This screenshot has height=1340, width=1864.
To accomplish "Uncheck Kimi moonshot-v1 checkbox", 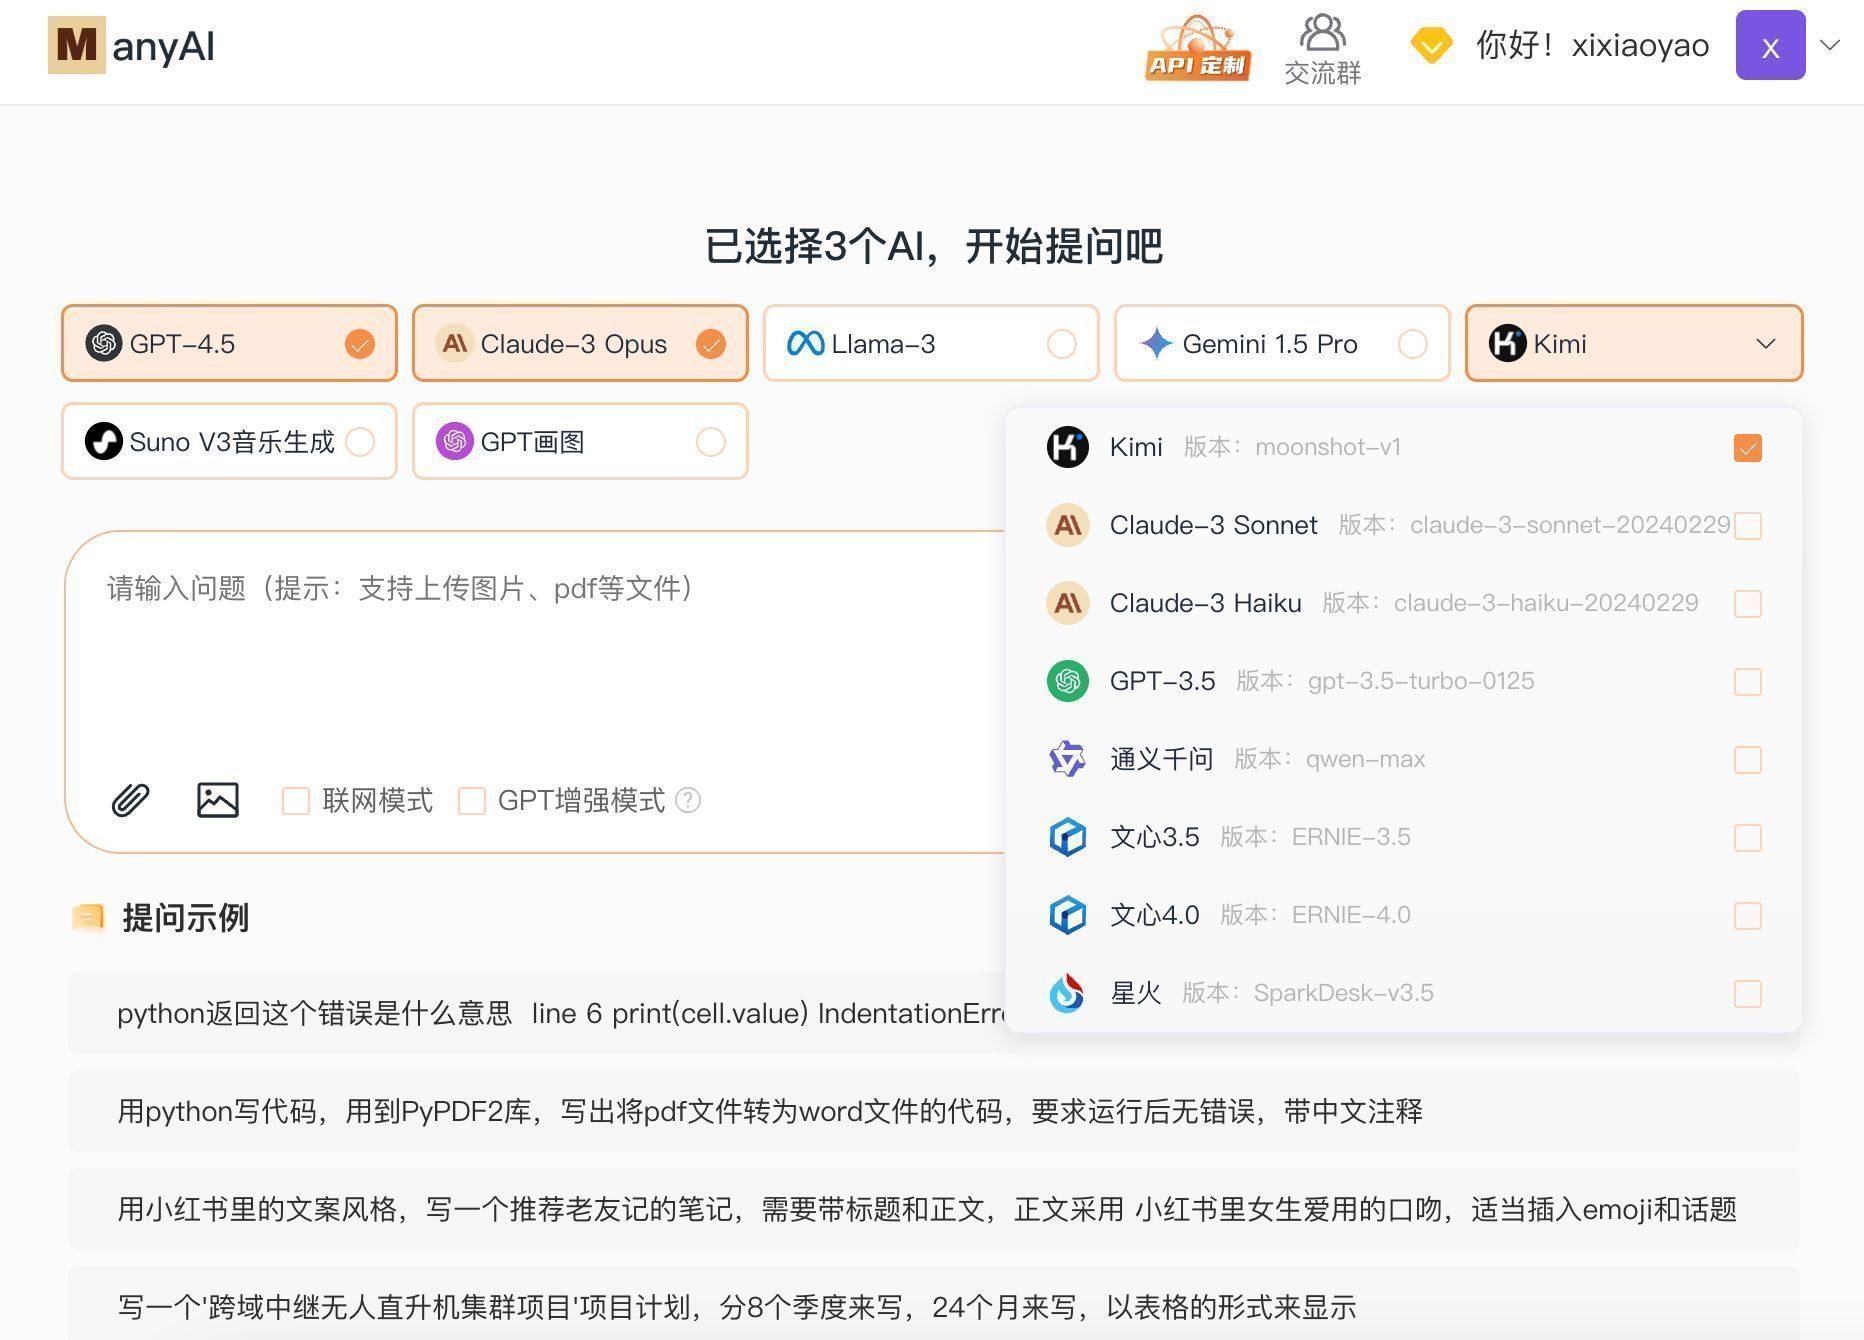I will pos(1748,448).
